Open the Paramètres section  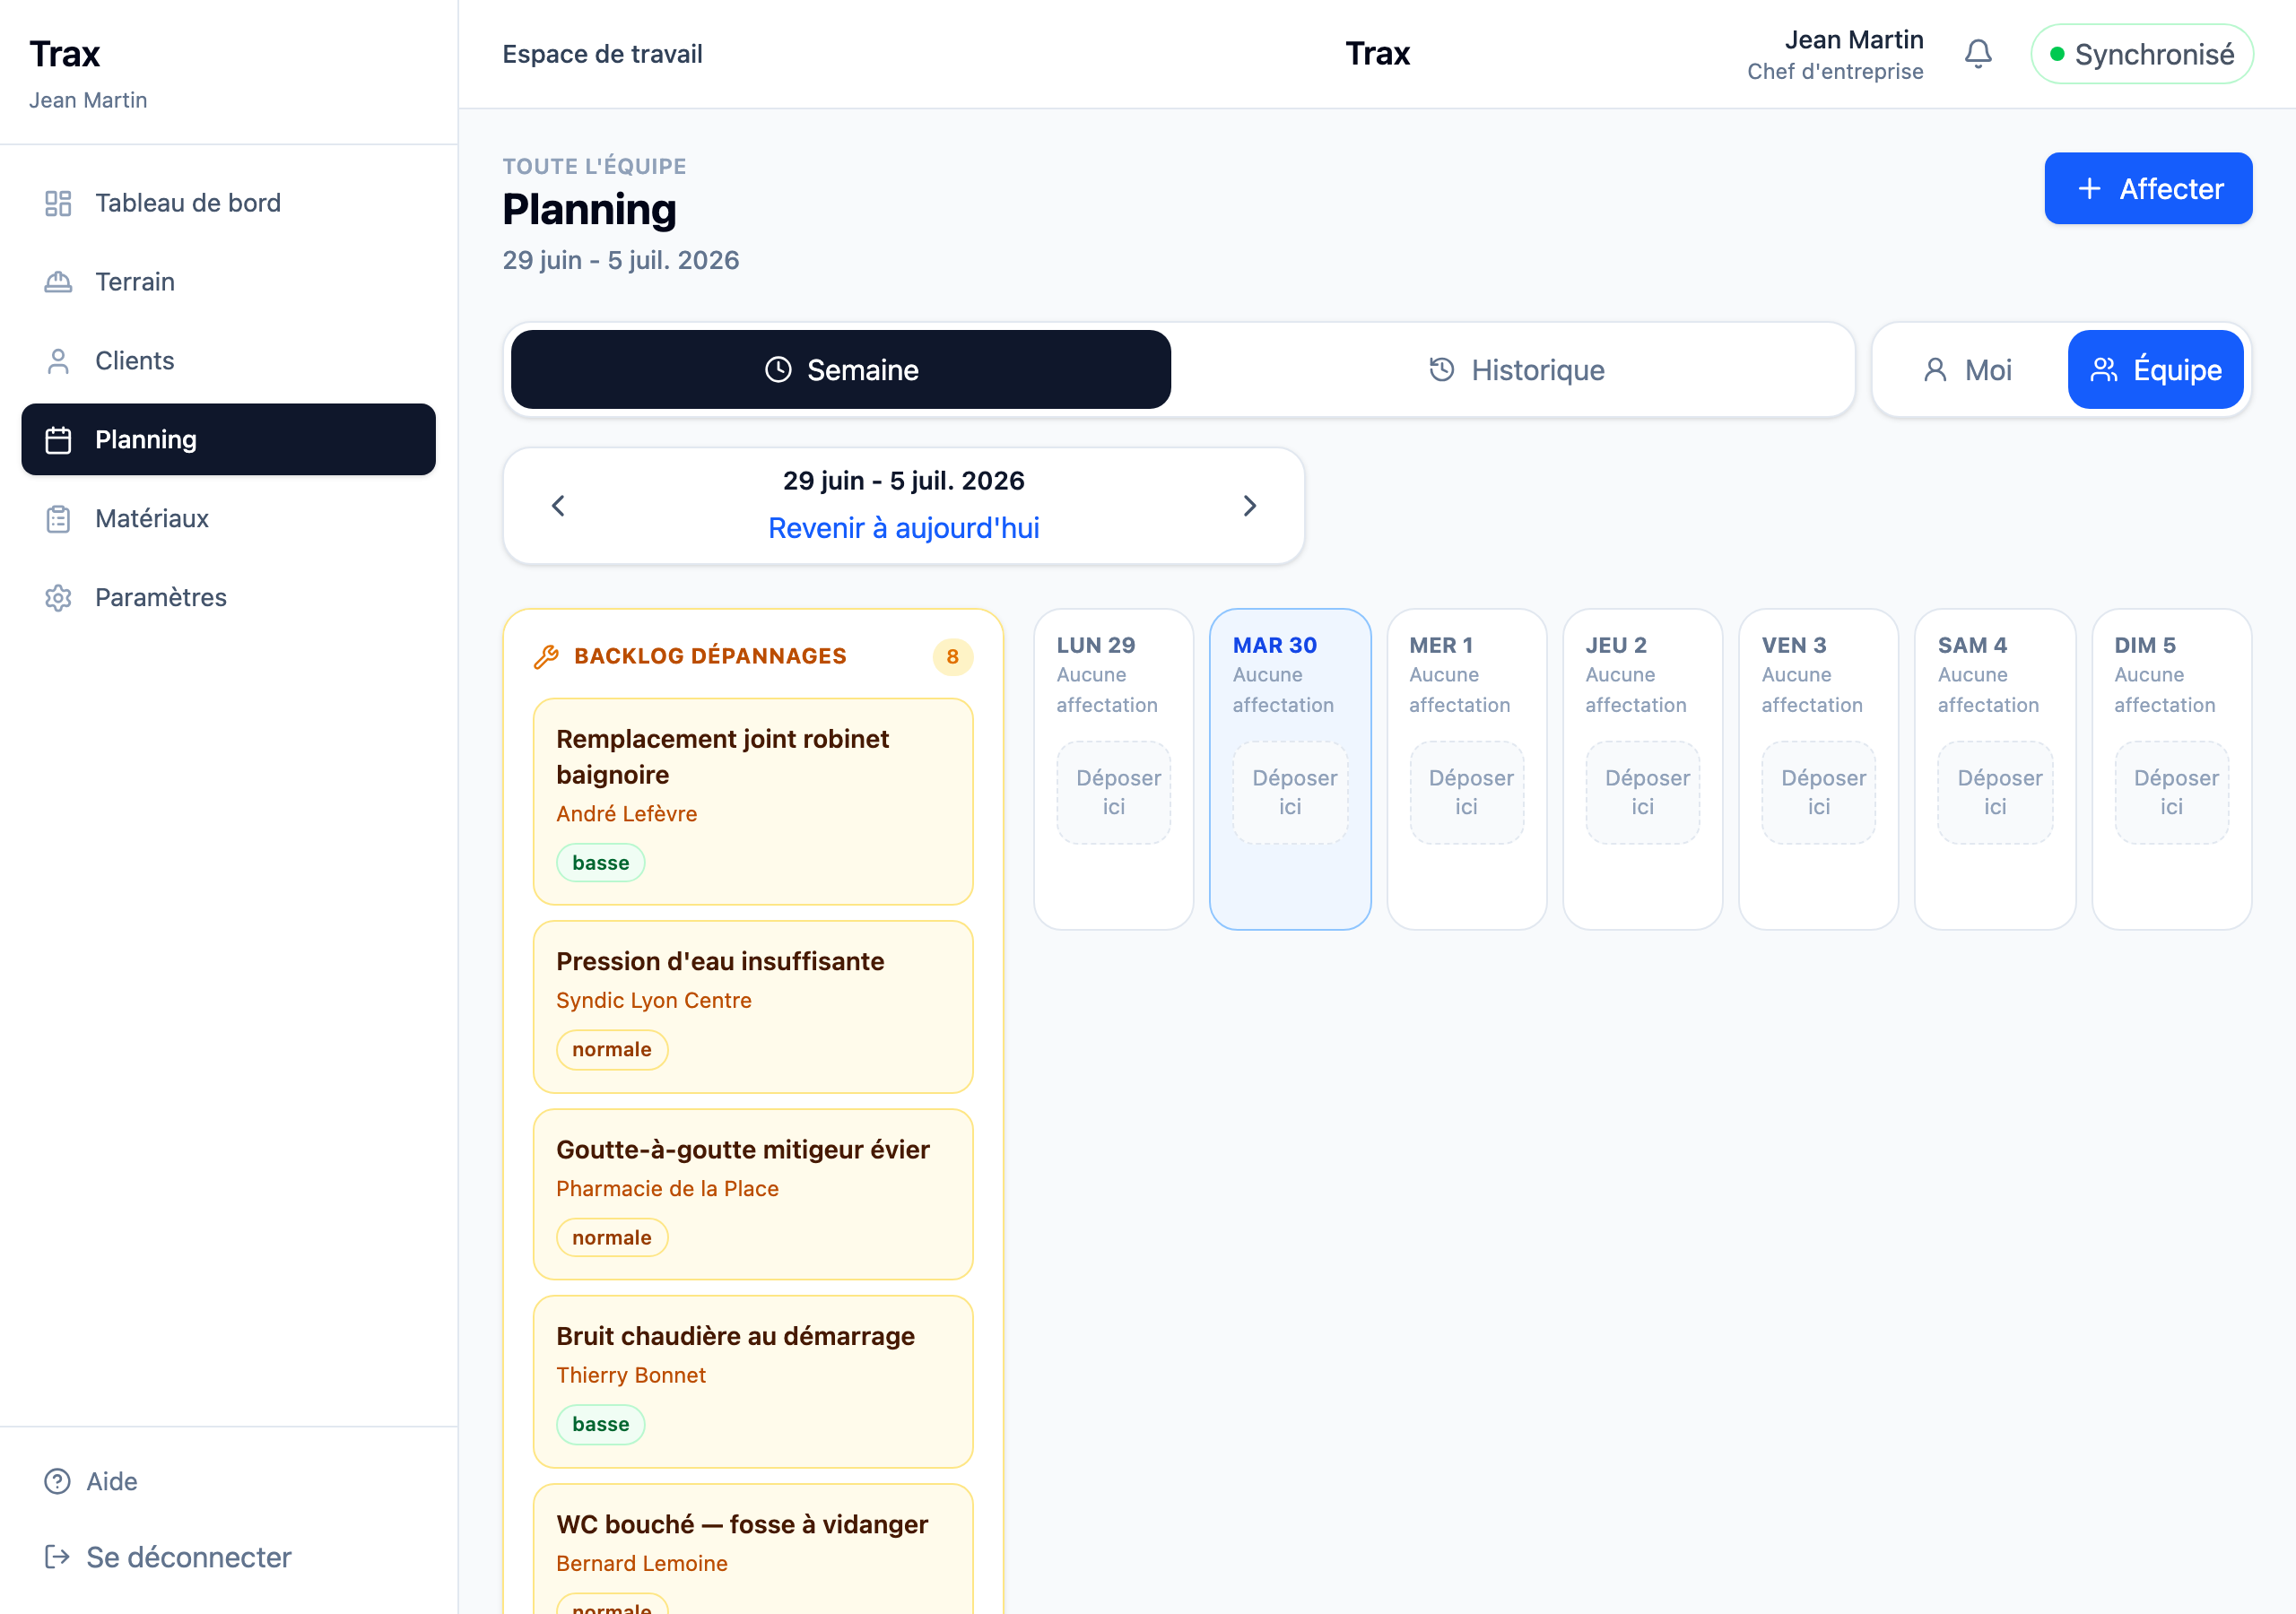pyautogui.click(x=229, y=598)
